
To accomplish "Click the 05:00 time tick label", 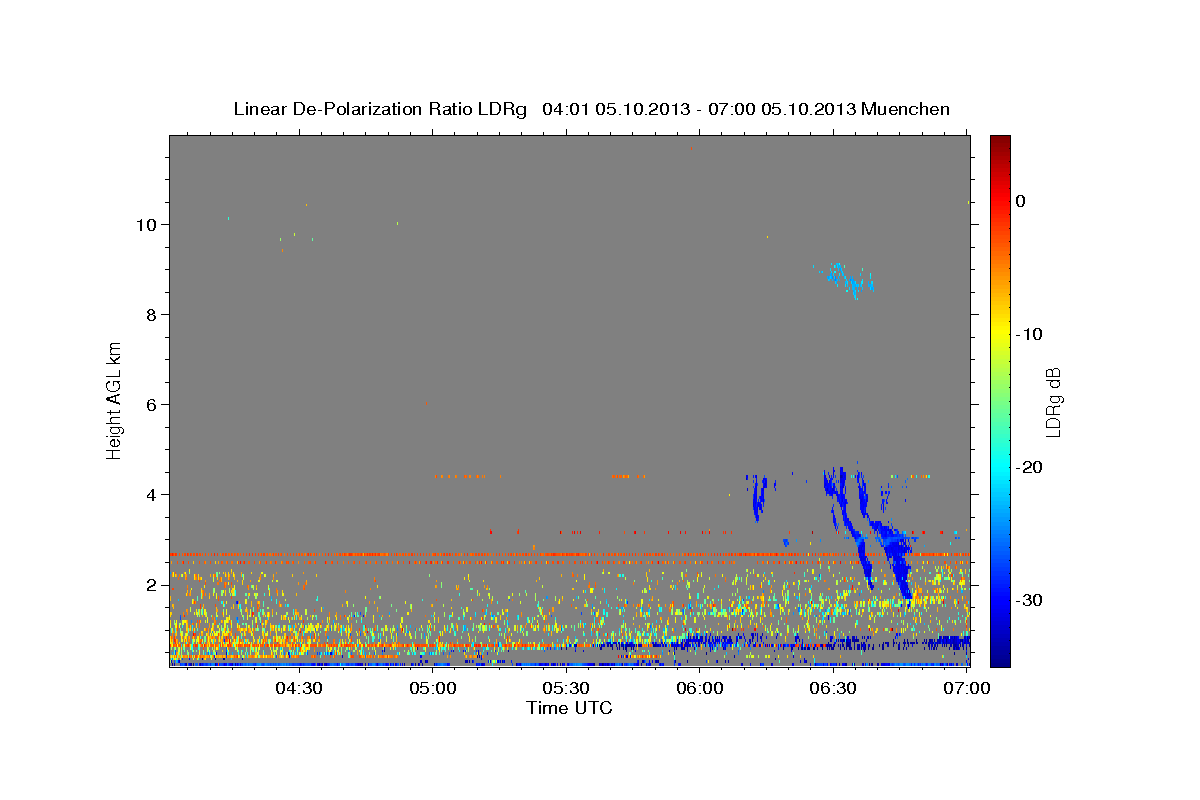I will pyautogui.click(x=433, y=688).
